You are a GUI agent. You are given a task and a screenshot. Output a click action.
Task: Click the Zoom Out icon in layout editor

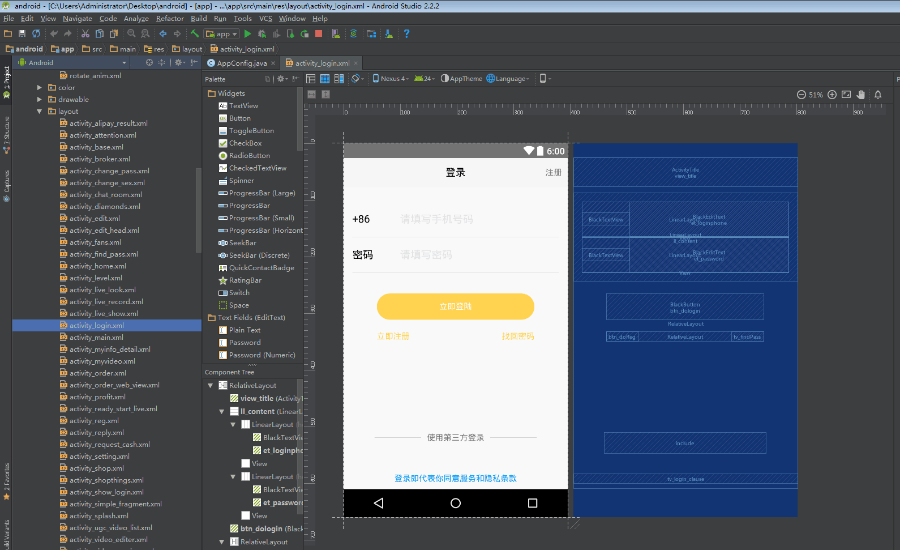802,95
